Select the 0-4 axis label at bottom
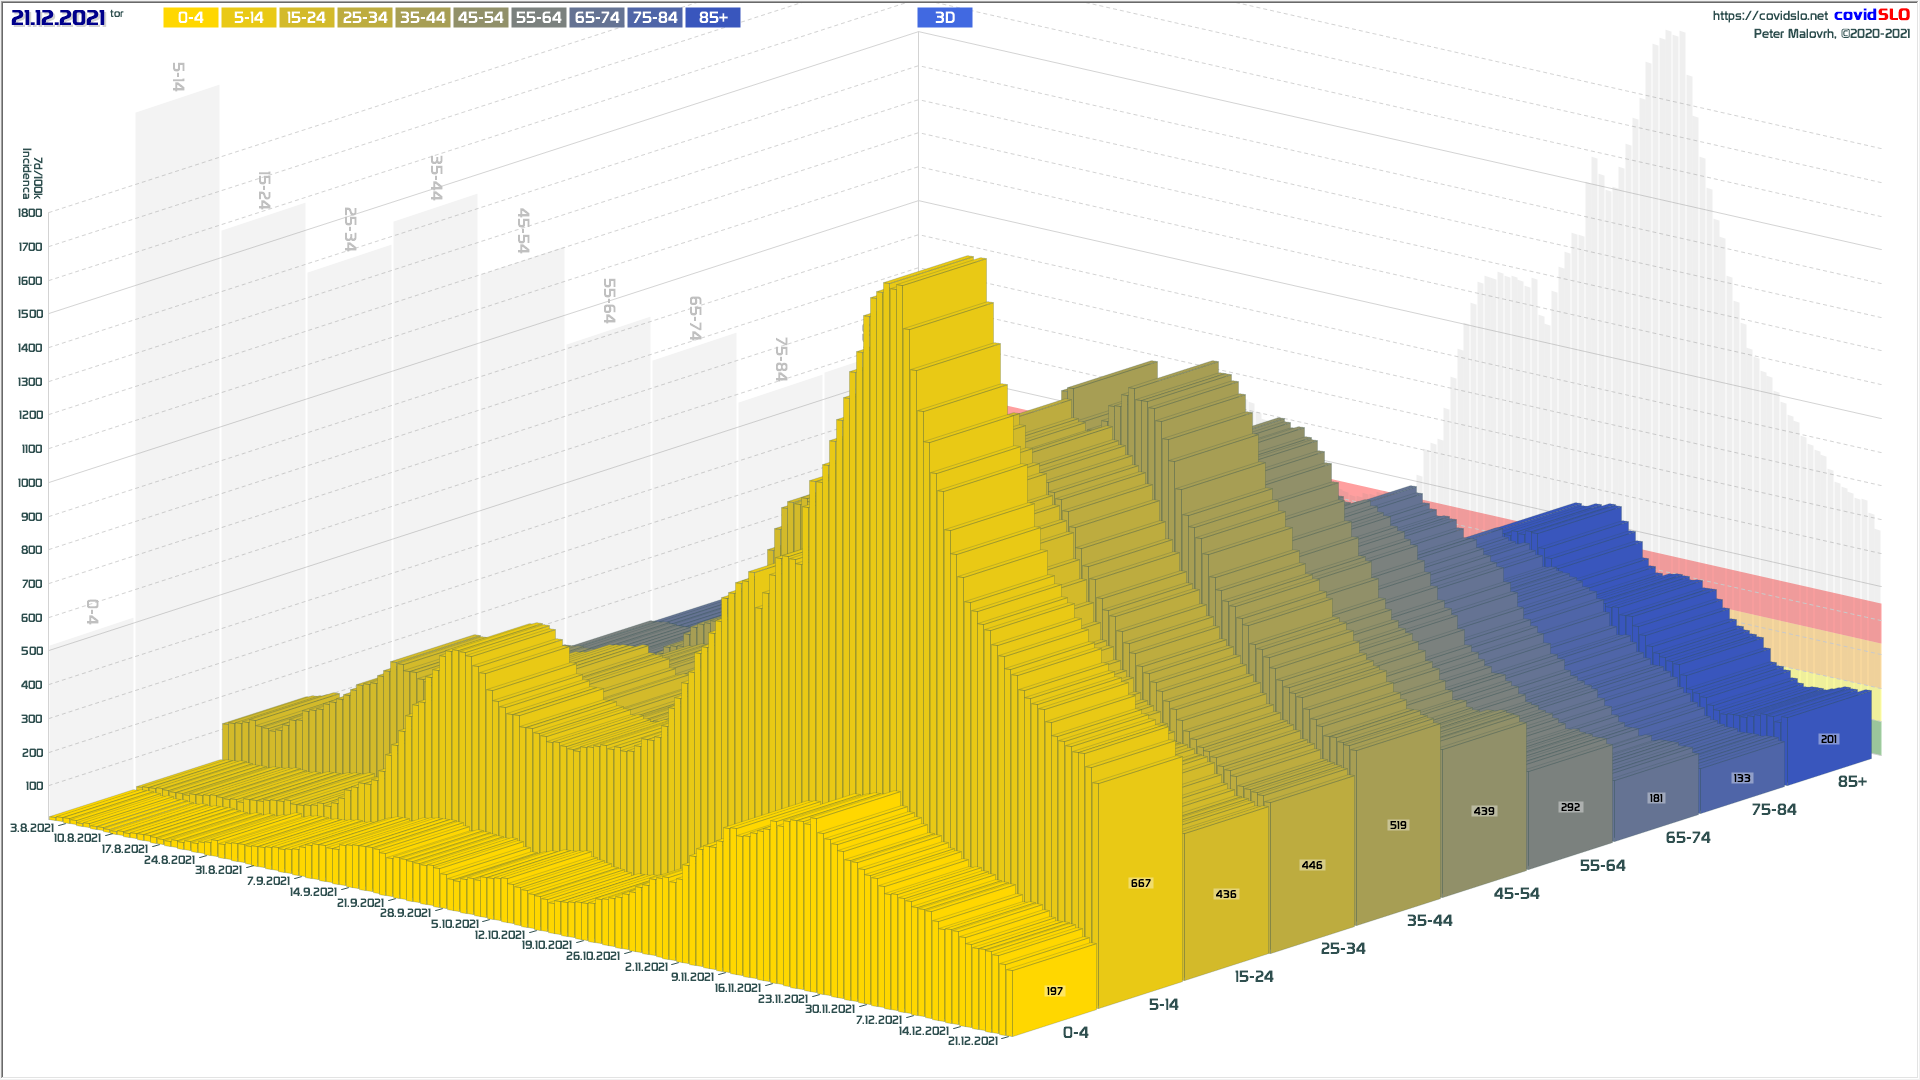Image resolution: width=1920 pixels, height=1080 pixels. [x=1076, y=1032]
